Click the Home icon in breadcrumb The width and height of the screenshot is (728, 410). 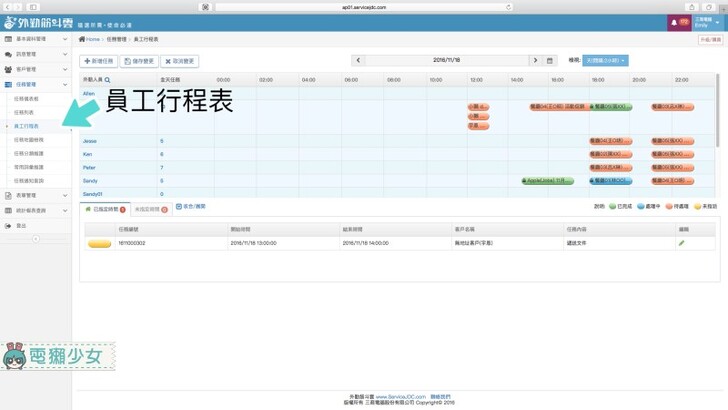[84, 39]
